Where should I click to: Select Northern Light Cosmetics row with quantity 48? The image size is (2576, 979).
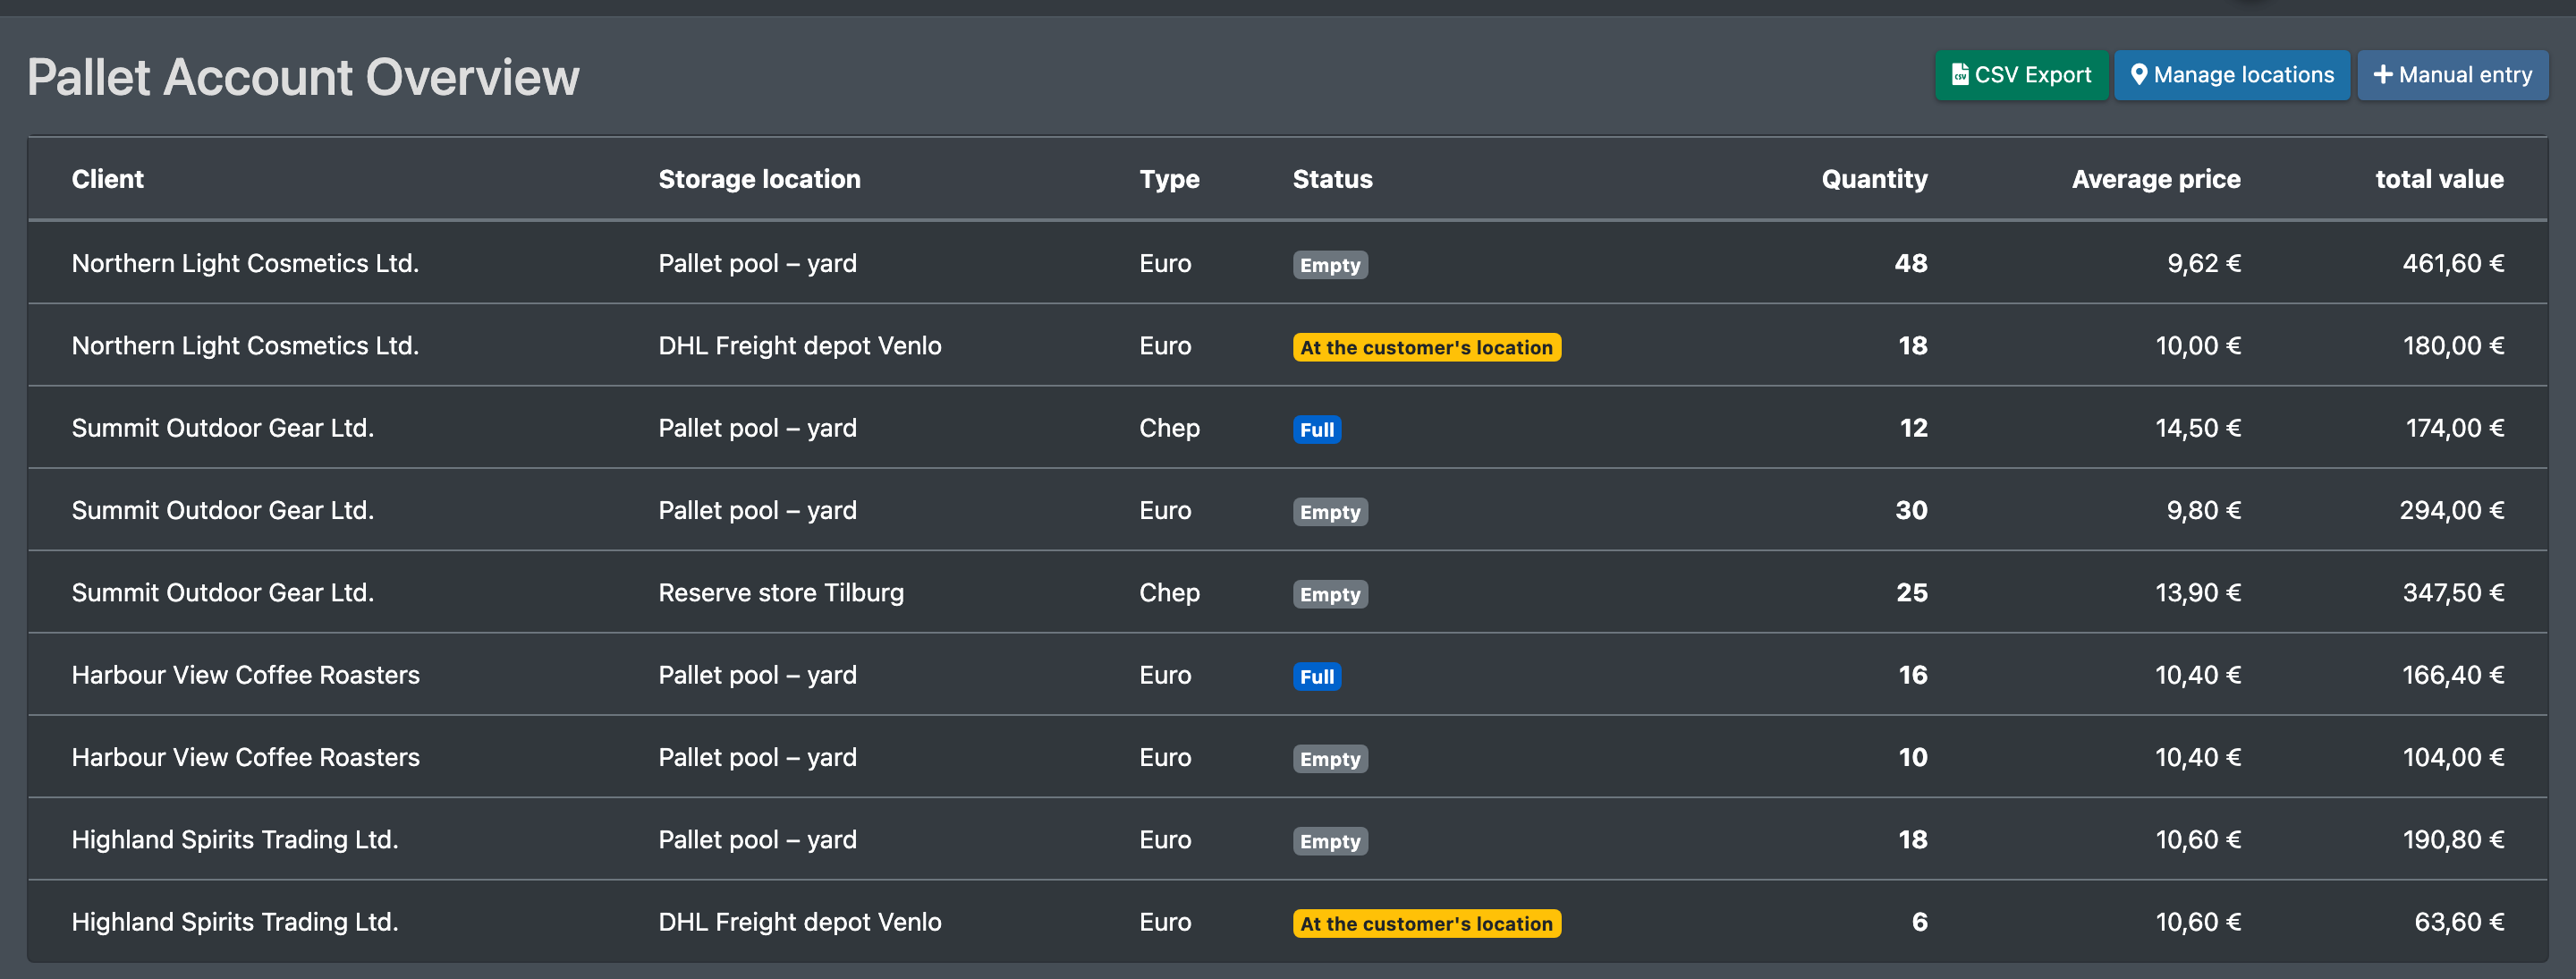click(1287, 263)
